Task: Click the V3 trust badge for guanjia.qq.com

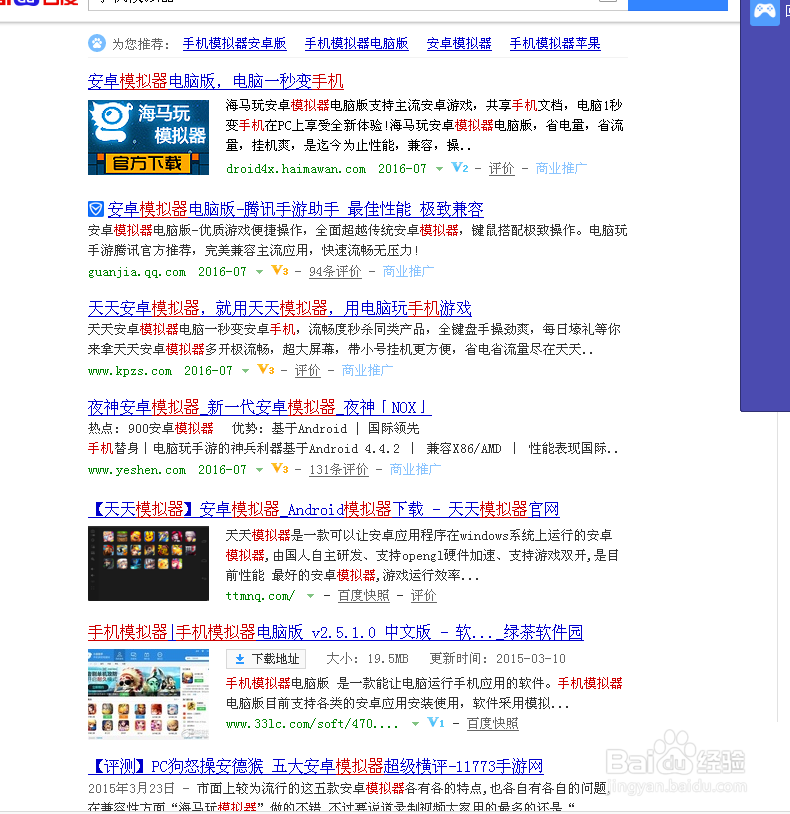Action: point(280,270)
